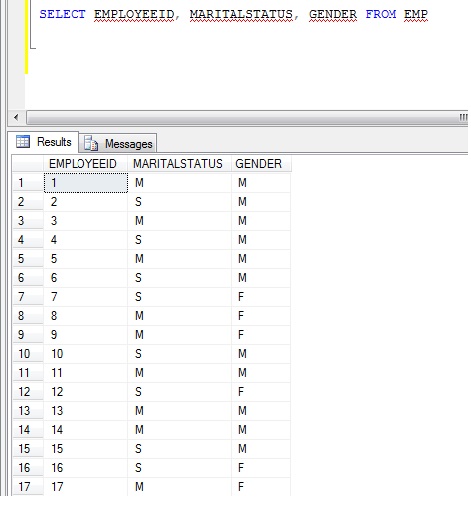This screenshot has width=471, height=523.
Task: Click the GENDER cell in row 14
Action: point(261,430)
